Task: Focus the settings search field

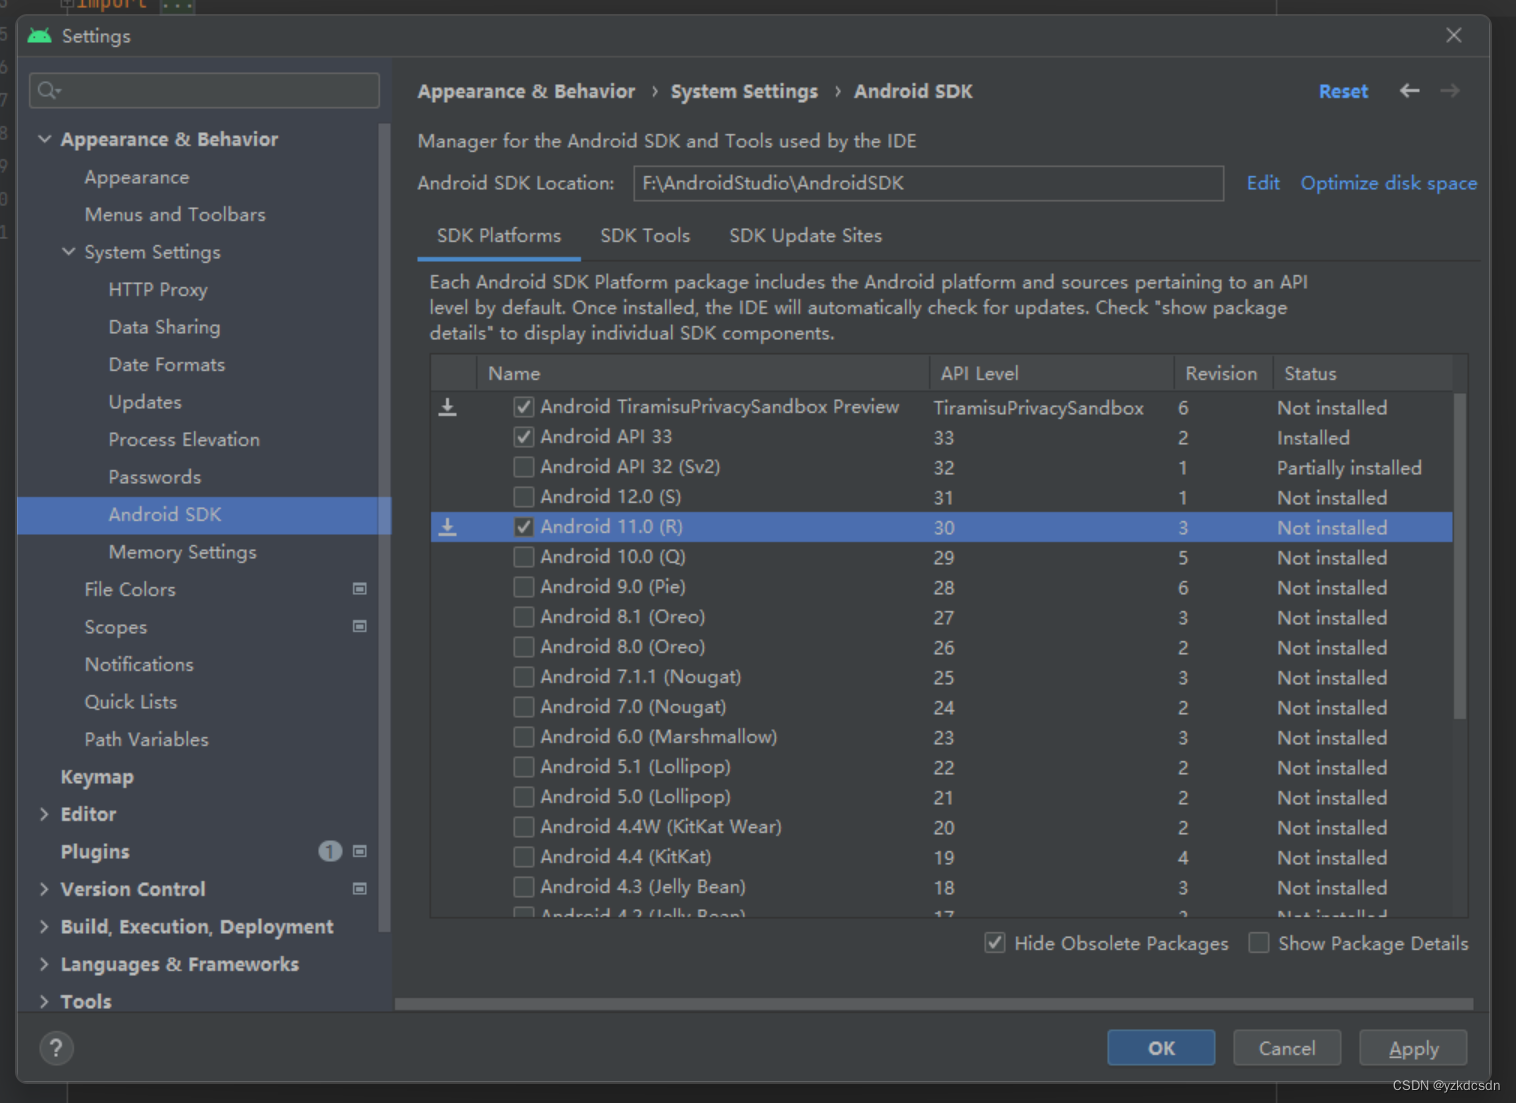Action: 204,91
